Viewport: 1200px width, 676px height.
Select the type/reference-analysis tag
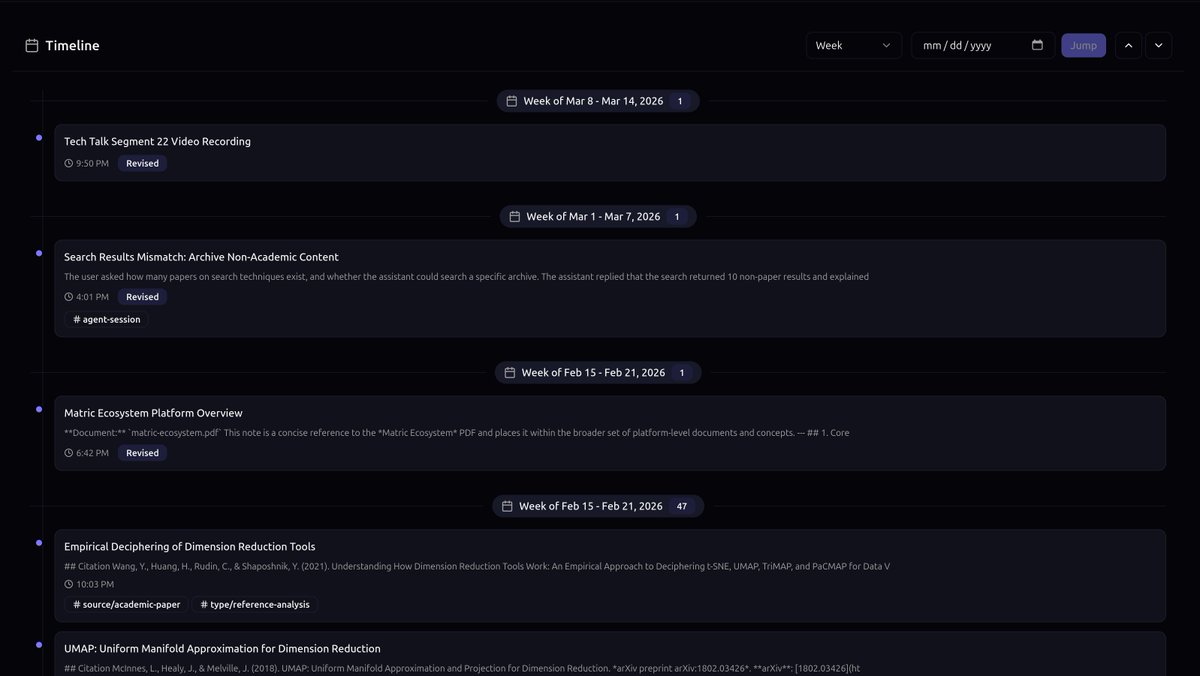tap(255, 605)
